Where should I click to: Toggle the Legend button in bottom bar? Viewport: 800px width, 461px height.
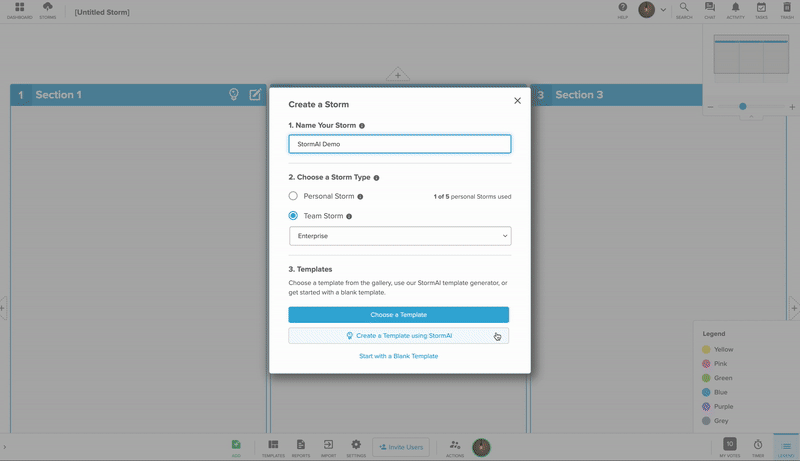[786, 446]
